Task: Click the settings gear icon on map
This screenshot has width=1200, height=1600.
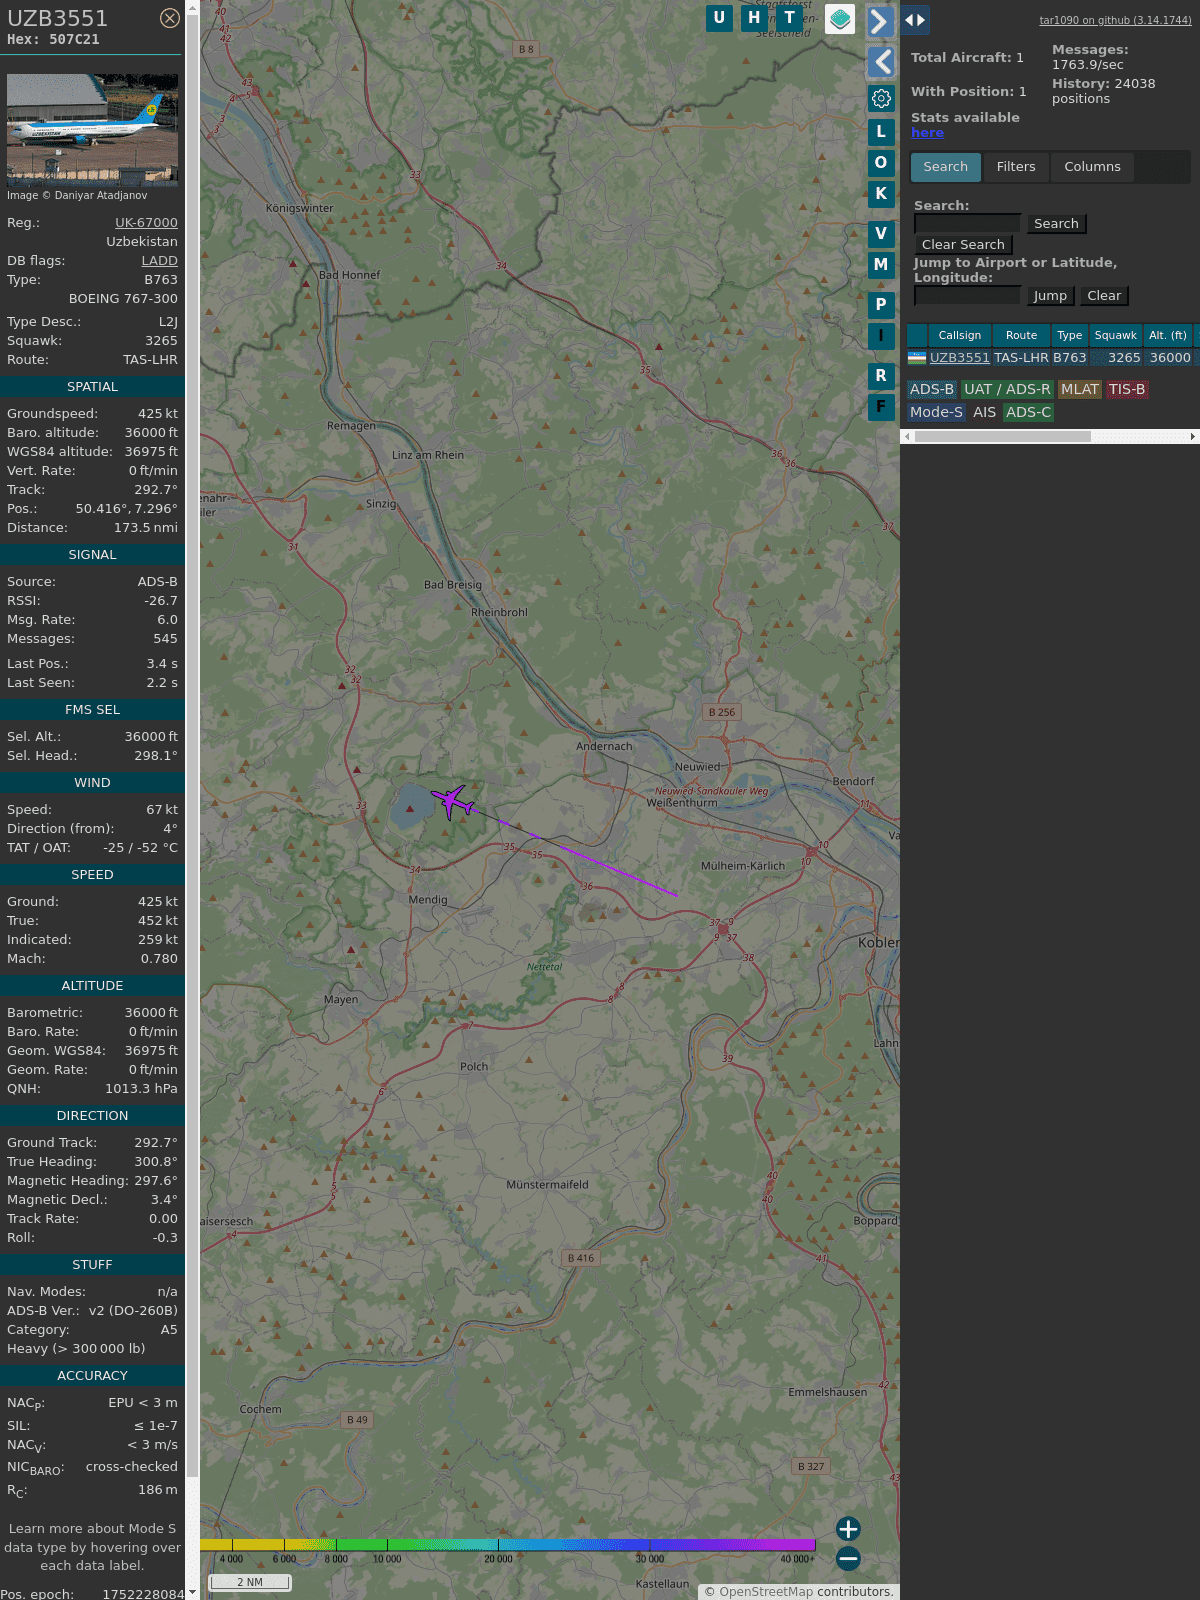Action: click(881, 98)
